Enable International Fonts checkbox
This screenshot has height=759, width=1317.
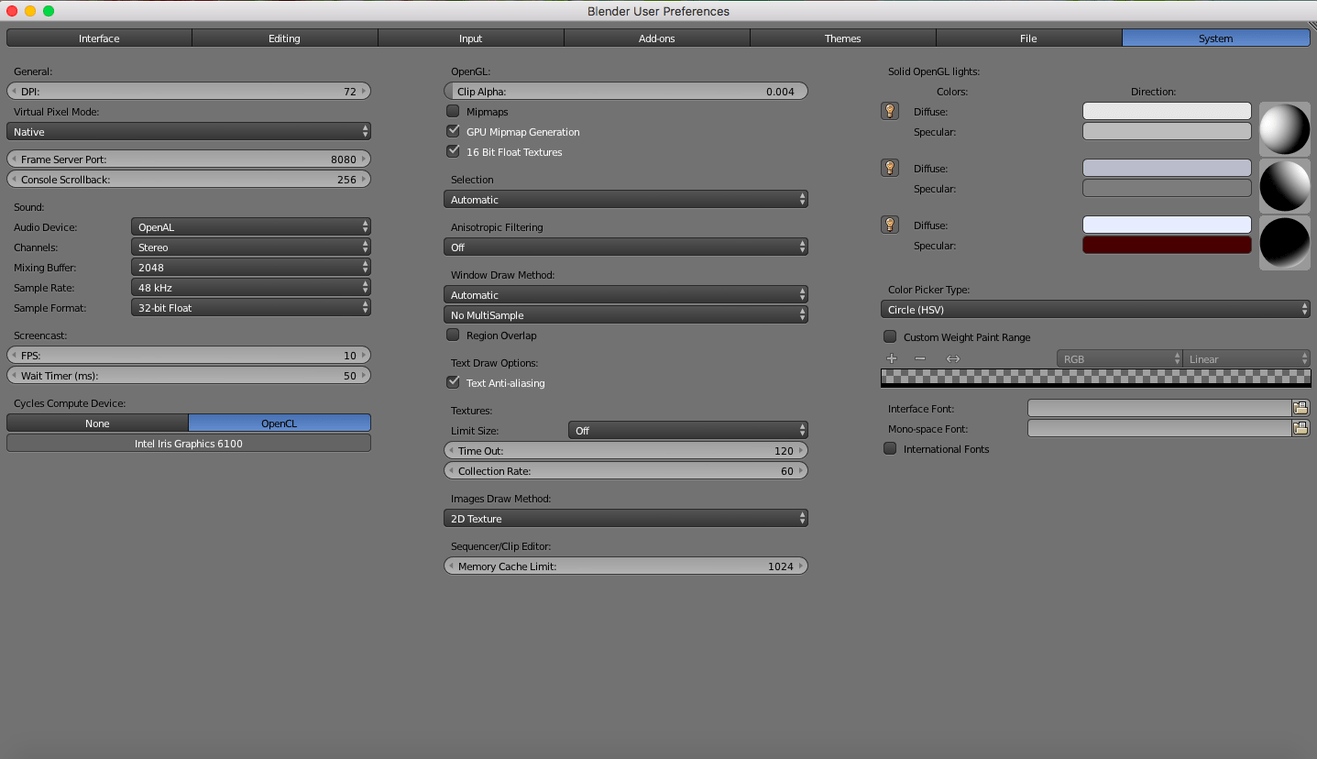(x=890, y=449)
